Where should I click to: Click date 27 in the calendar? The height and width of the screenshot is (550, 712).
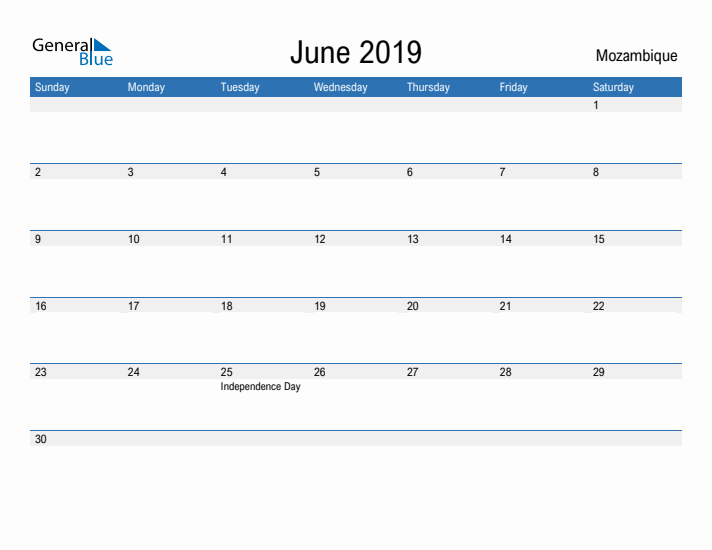pyautogui.click(x=412, y=372)
